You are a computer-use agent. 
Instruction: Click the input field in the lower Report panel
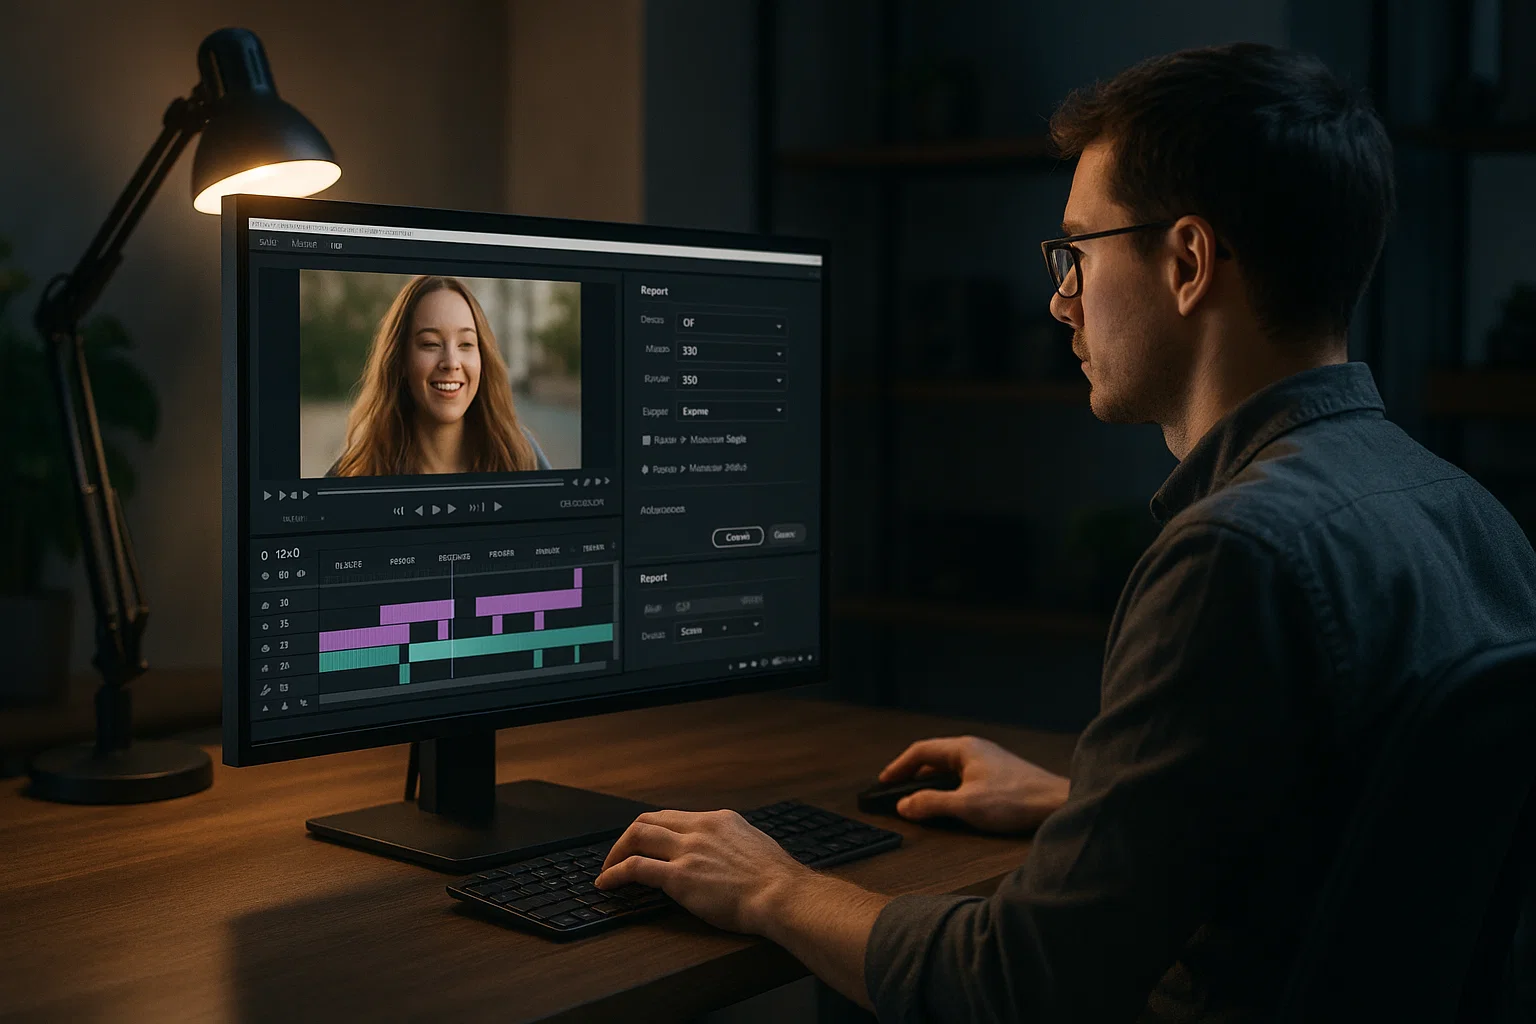(719, 604)
